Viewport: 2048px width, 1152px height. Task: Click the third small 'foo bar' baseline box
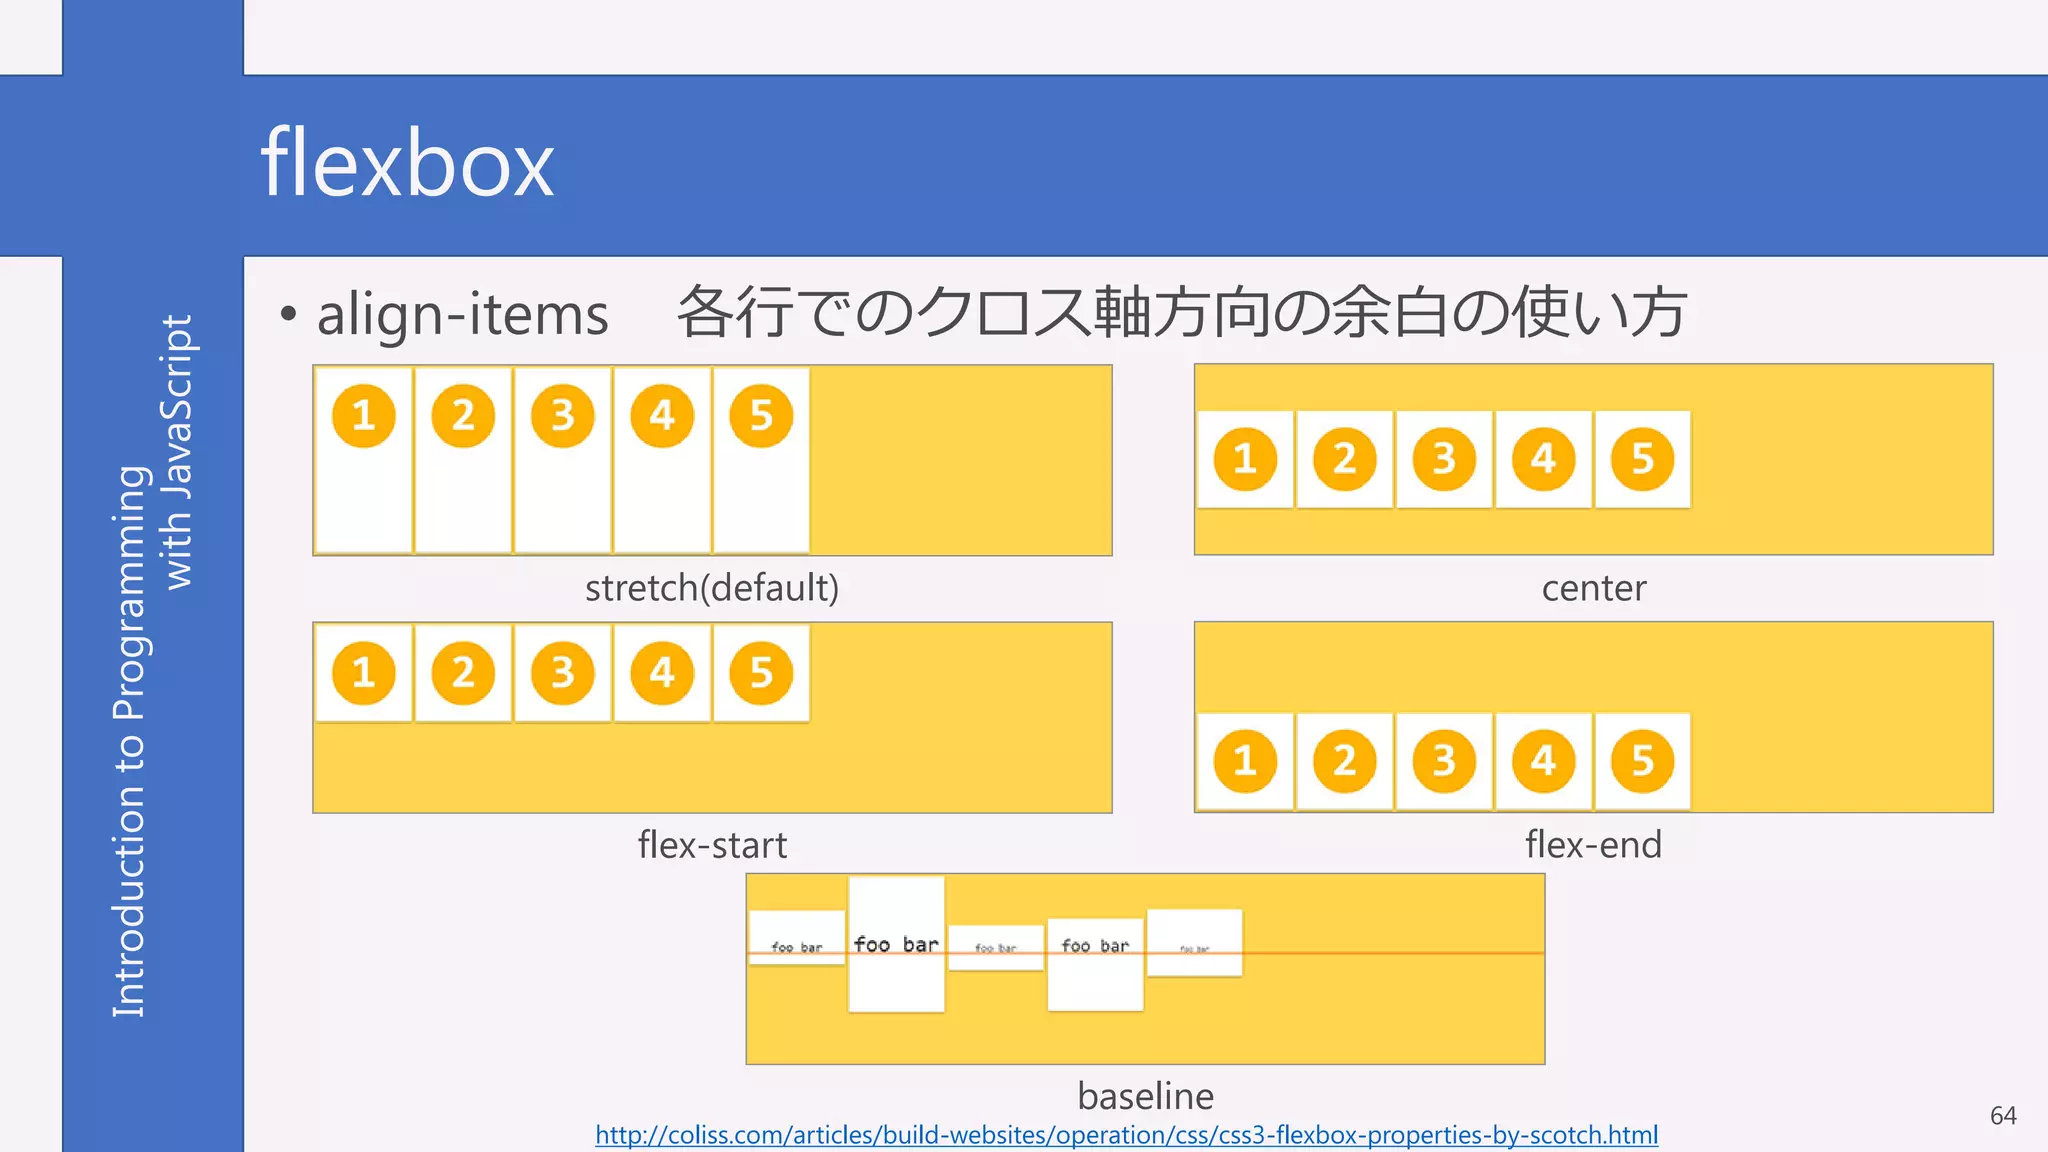996,948
